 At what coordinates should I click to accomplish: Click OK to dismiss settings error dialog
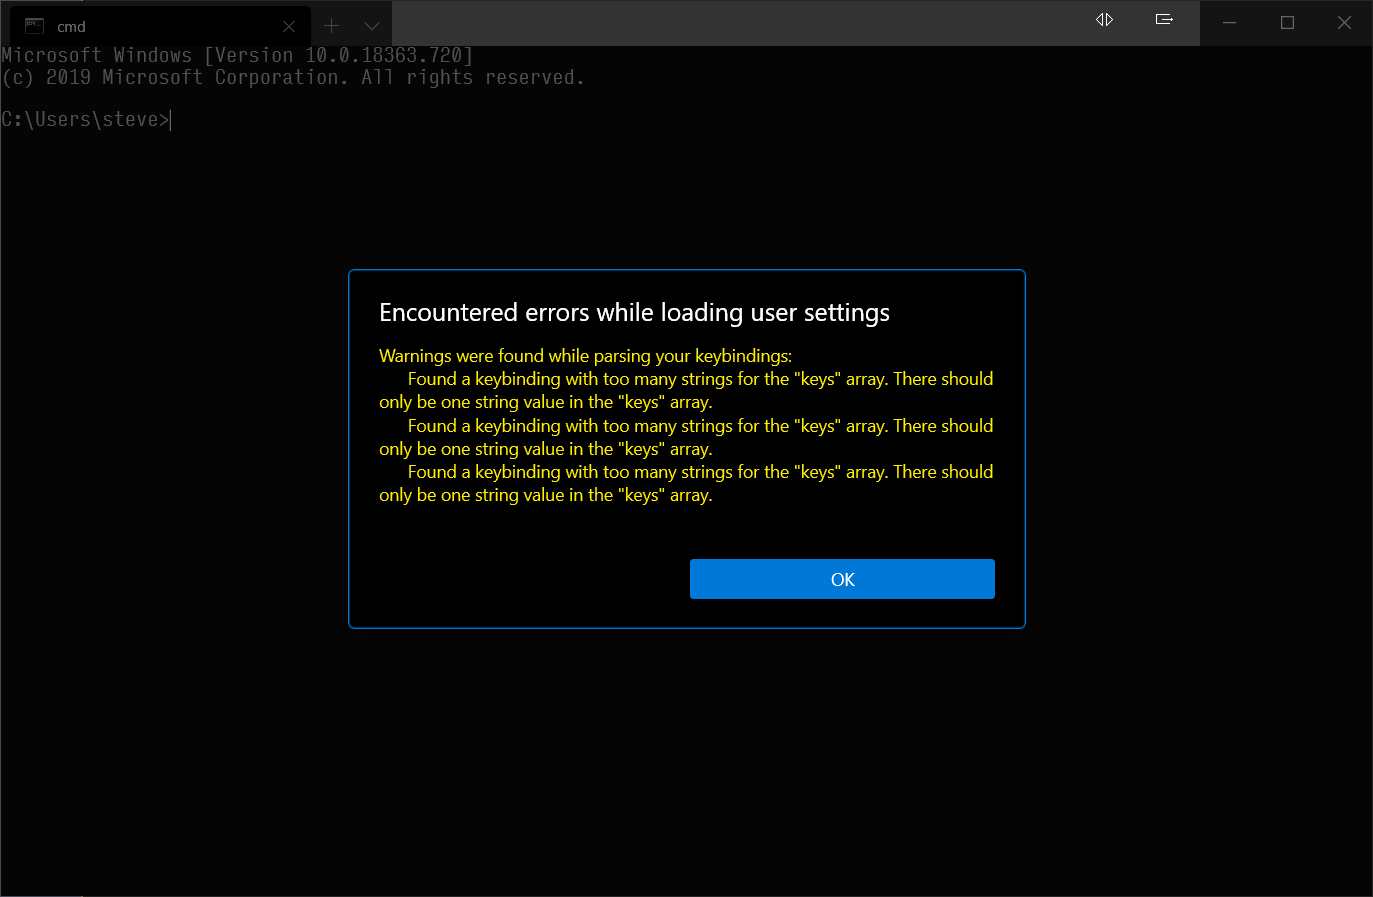842,579
